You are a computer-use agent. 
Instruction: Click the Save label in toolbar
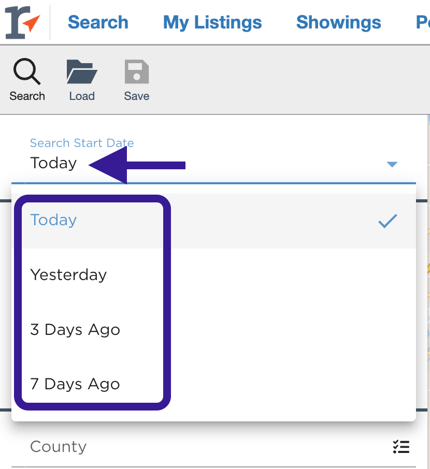click(x=137, y=96)
